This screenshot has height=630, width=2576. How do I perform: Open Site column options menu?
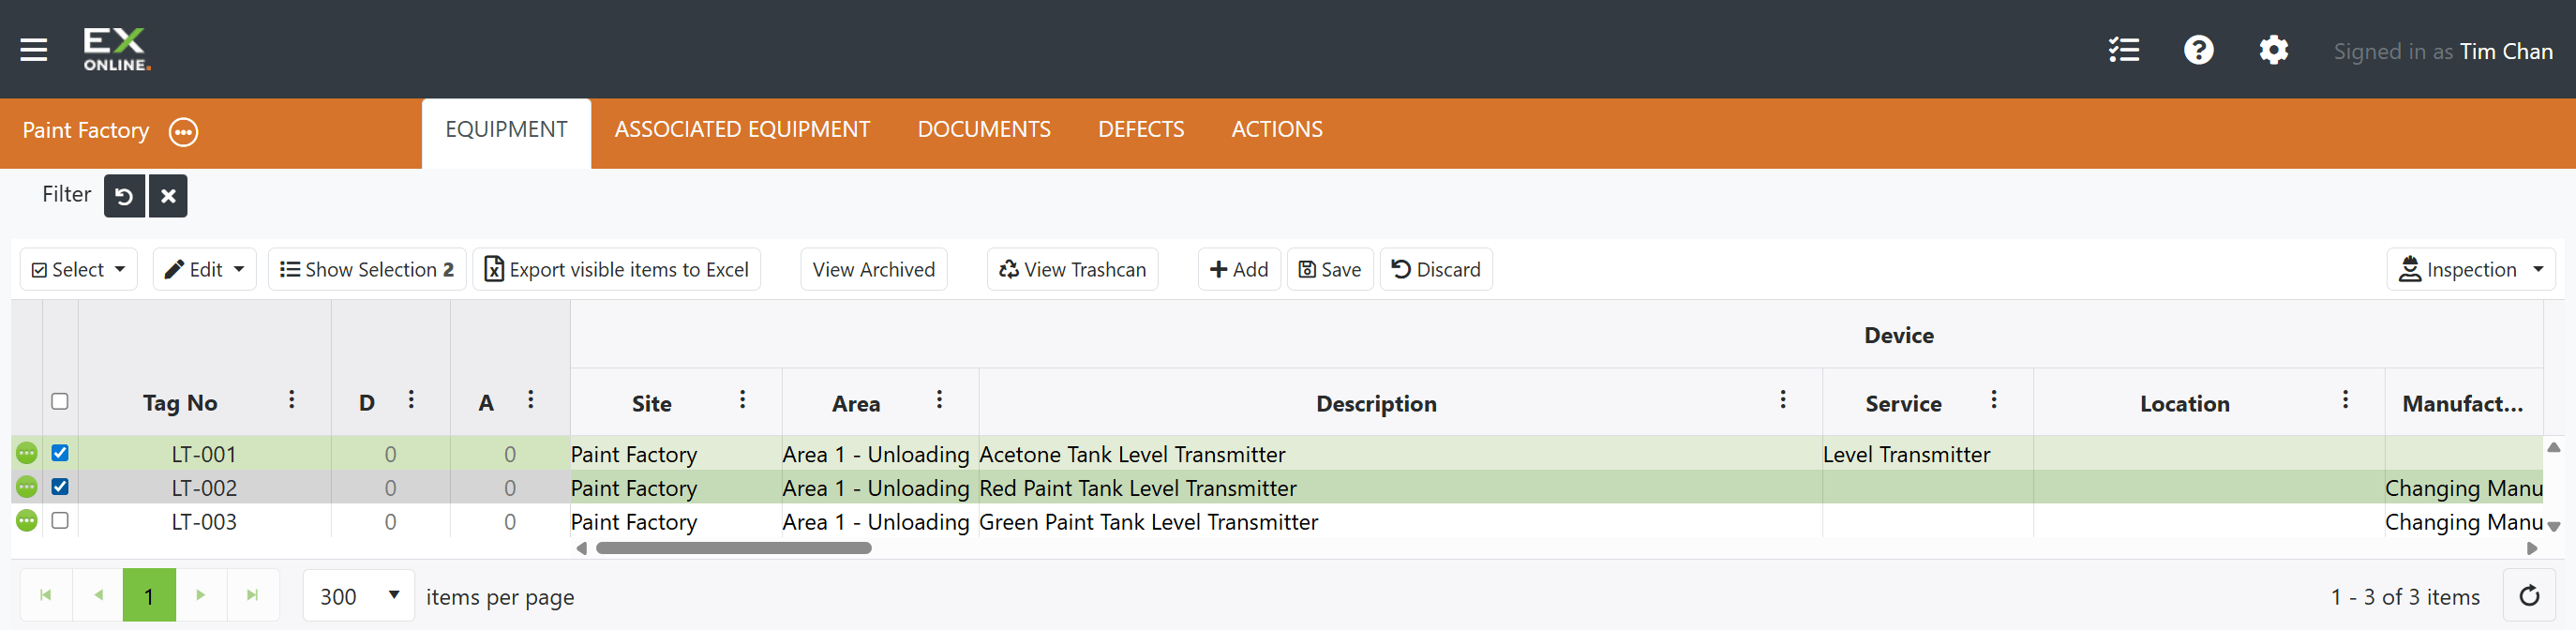click(742, 400)
